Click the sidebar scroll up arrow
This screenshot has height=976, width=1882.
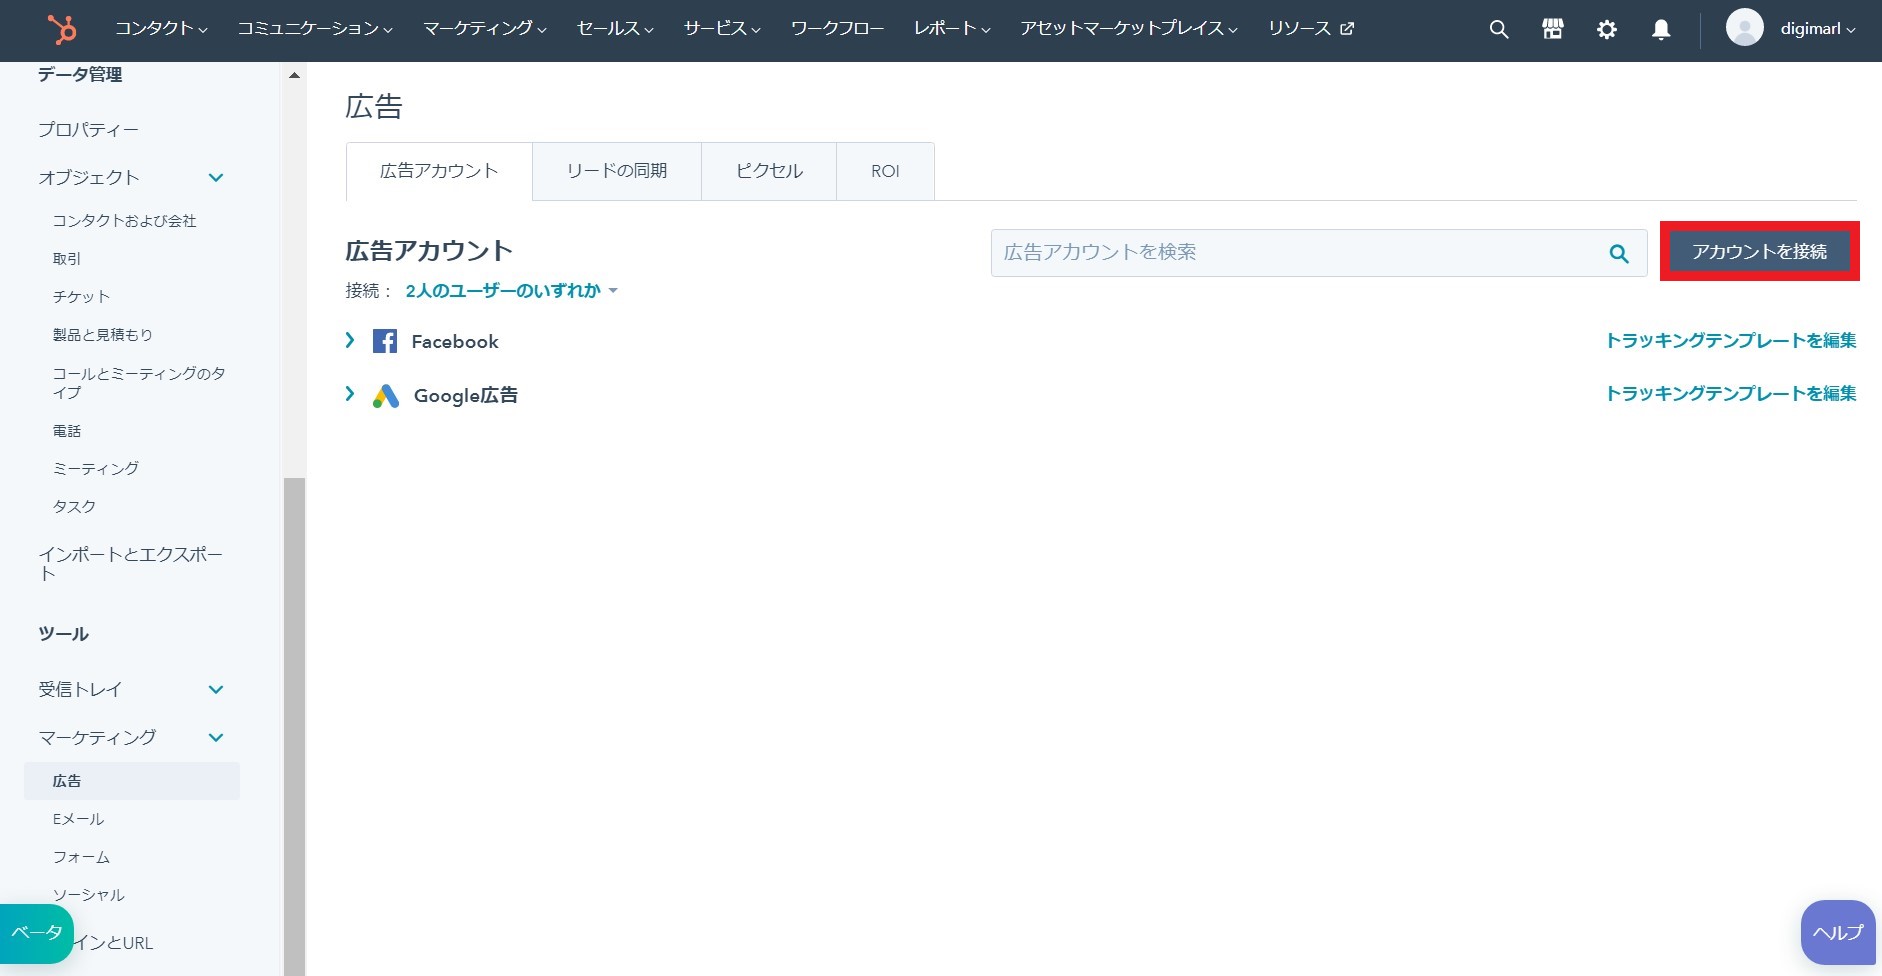294,75
